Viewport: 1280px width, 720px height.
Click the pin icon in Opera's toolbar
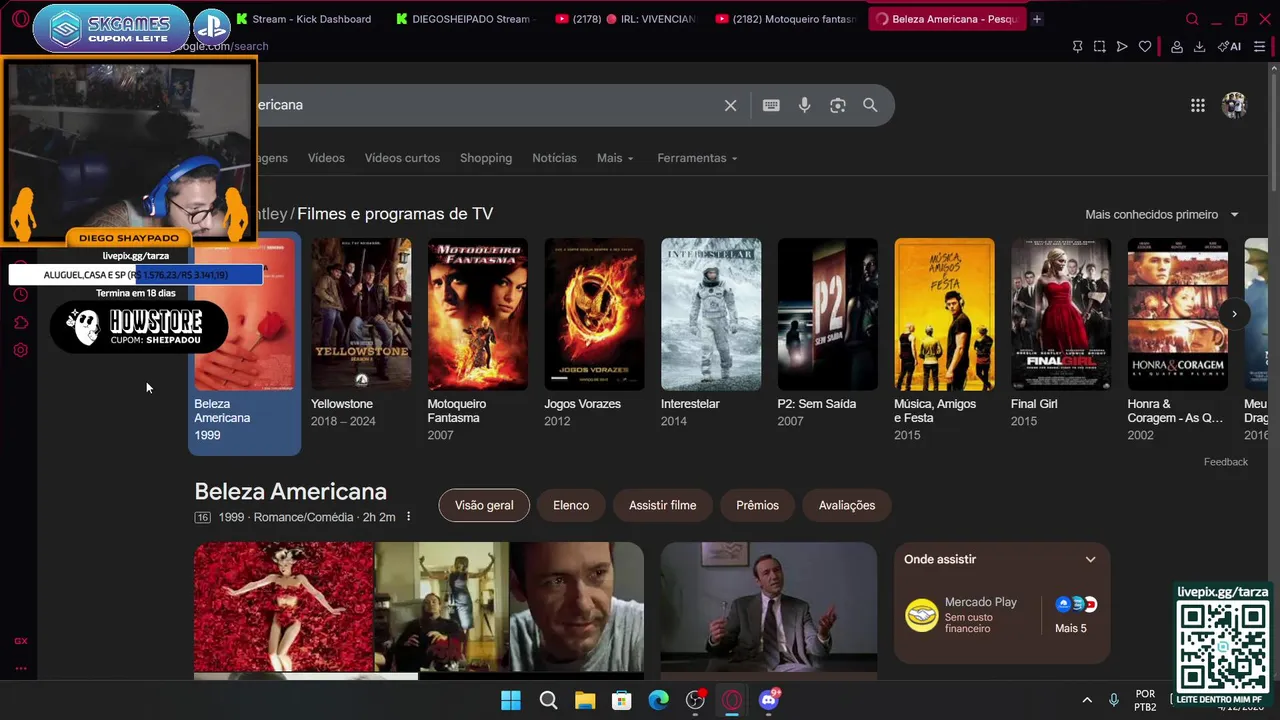point(1077,46)
